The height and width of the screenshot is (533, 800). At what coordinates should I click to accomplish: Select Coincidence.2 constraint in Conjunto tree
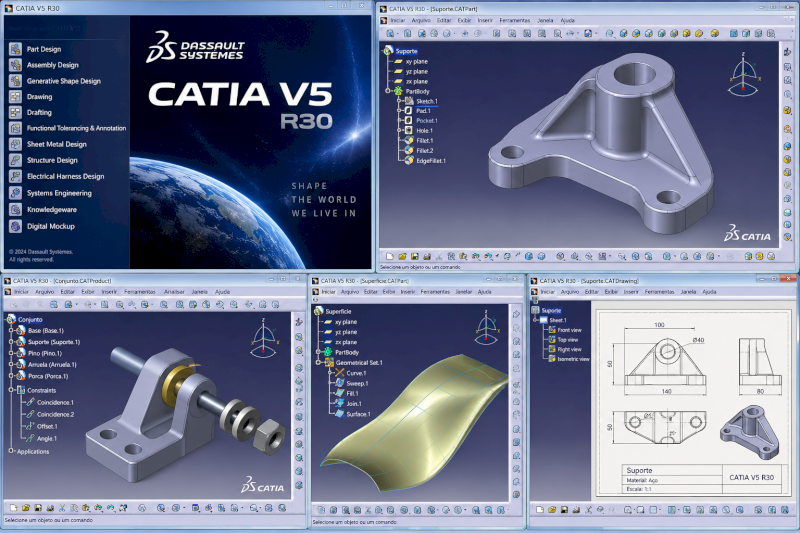(55, 414)
